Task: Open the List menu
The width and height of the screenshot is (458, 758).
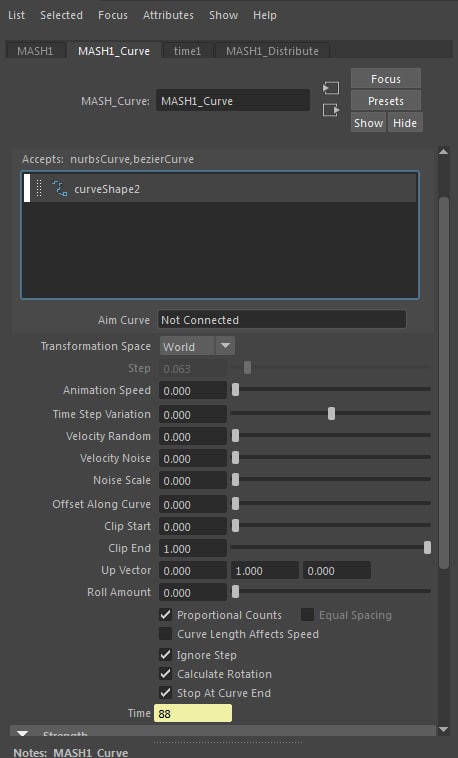Action: pyautogui.click(x=16, y=15)
